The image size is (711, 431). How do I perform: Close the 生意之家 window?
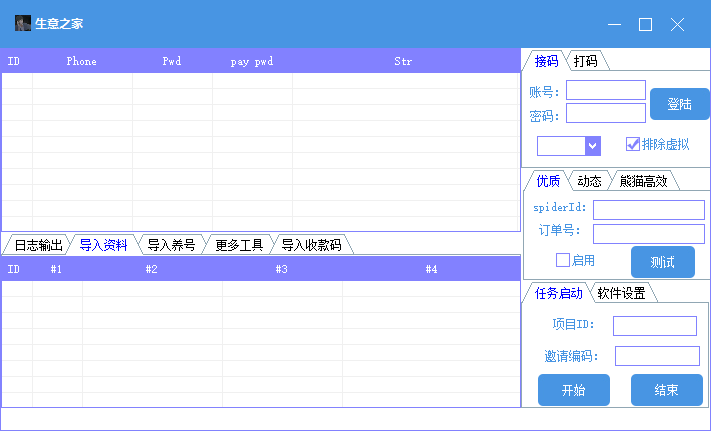tap(677, 24)
